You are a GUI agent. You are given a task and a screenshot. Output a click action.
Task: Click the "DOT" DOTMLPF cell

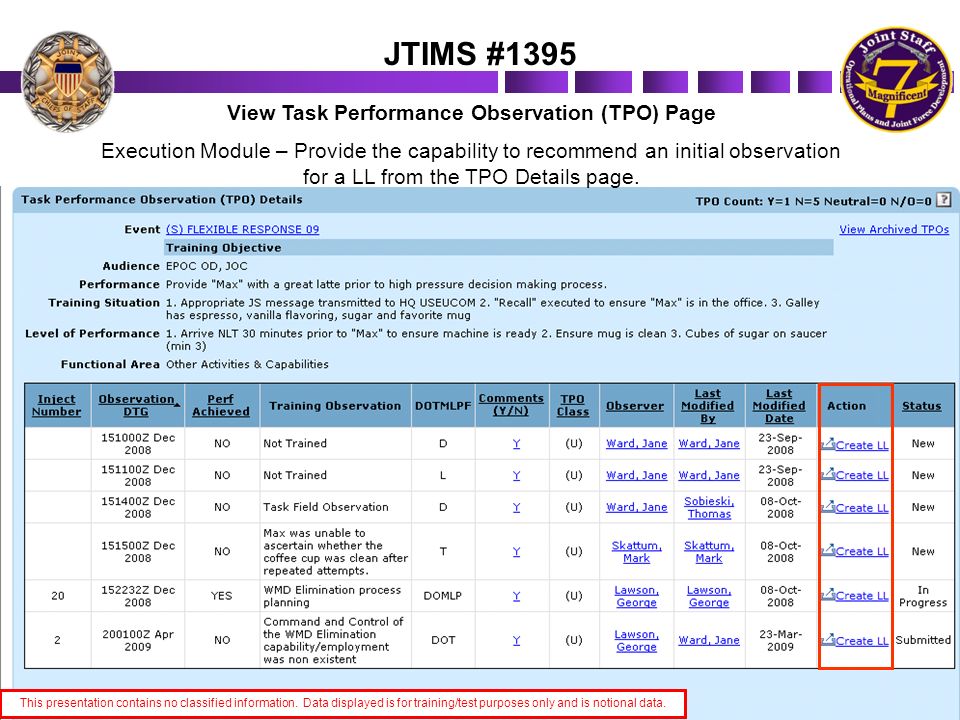point(443,640)
